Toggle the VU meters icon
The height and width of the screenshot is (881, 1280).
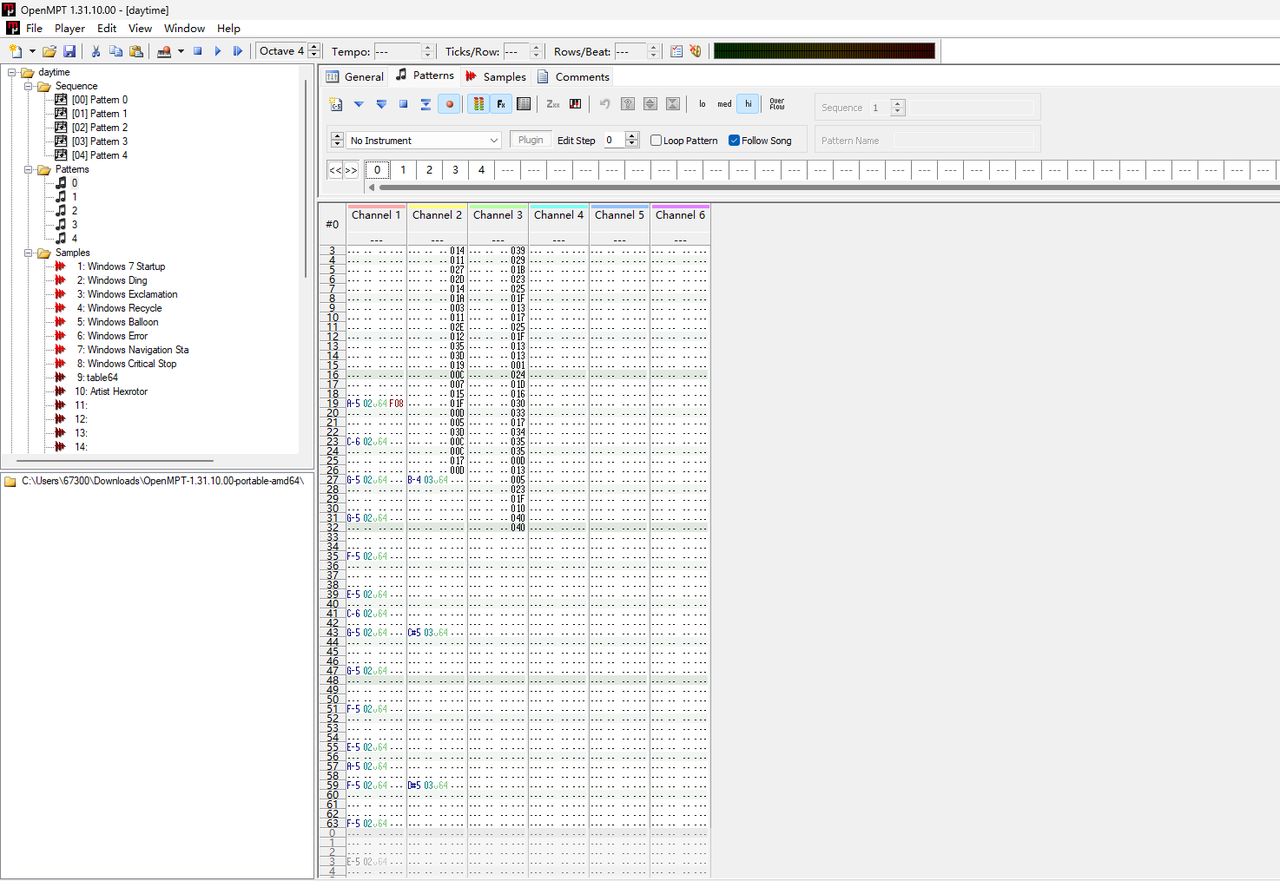click(x=479, y=104)
